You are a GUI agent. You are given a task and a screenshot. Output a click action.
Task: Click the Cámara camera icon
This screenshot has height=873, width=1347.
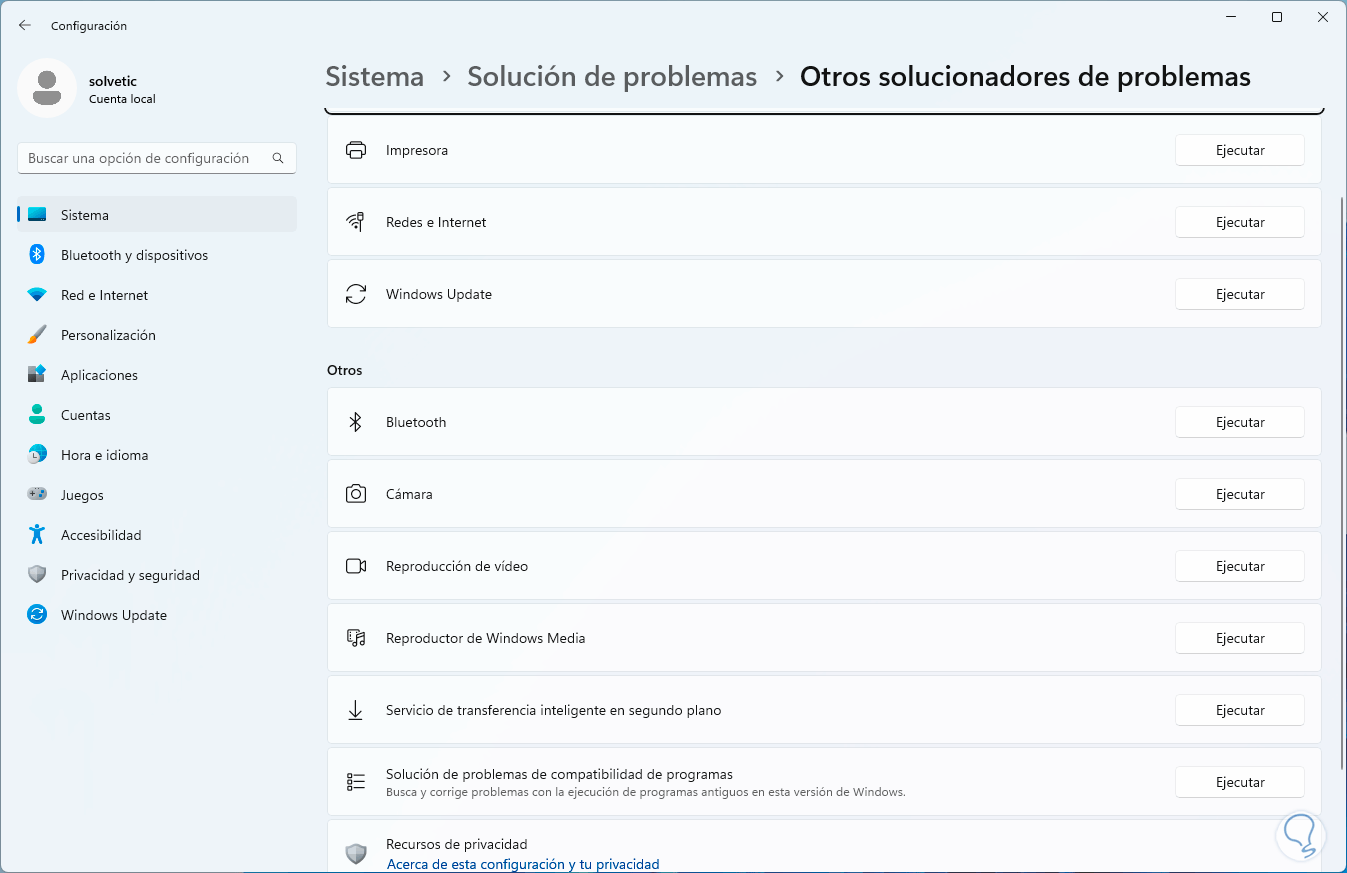(x=356, y=494)
